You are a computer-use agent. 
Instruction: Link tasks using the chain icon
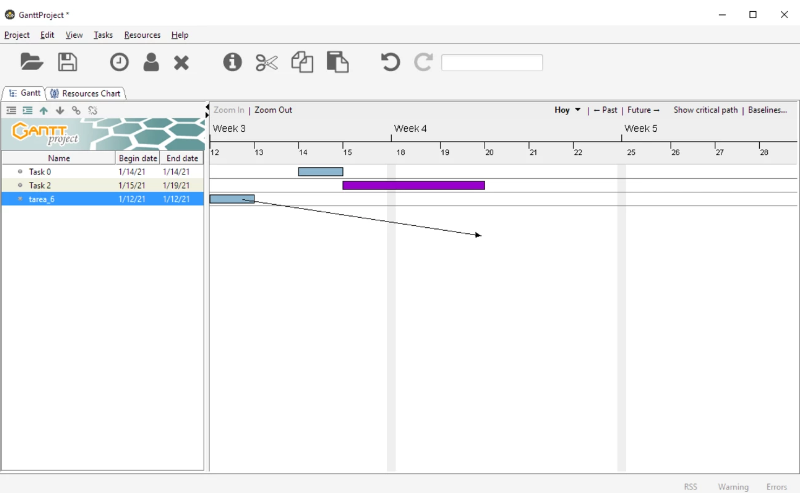pos(76,110)
